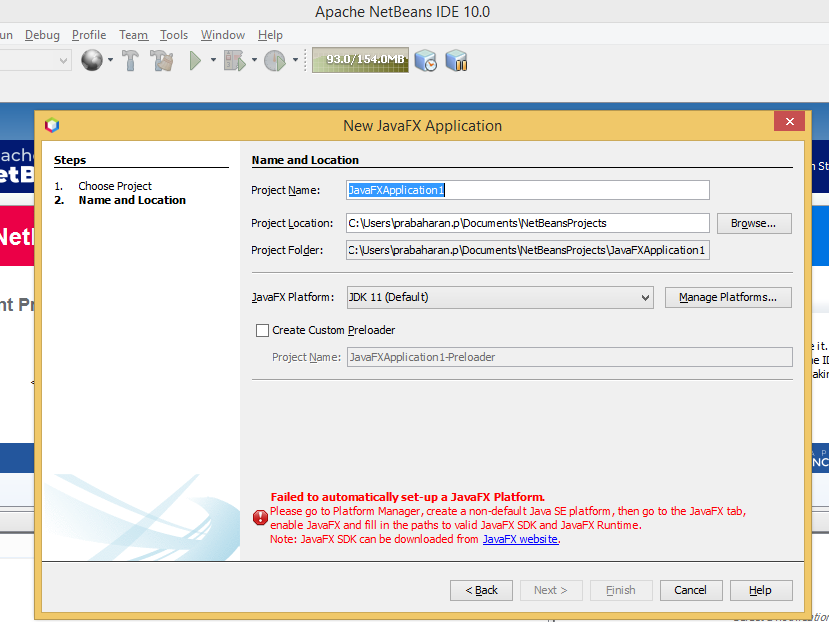Open the Profile menu
The width and height of the screenshot is (829, 622).
coord(89,35)
